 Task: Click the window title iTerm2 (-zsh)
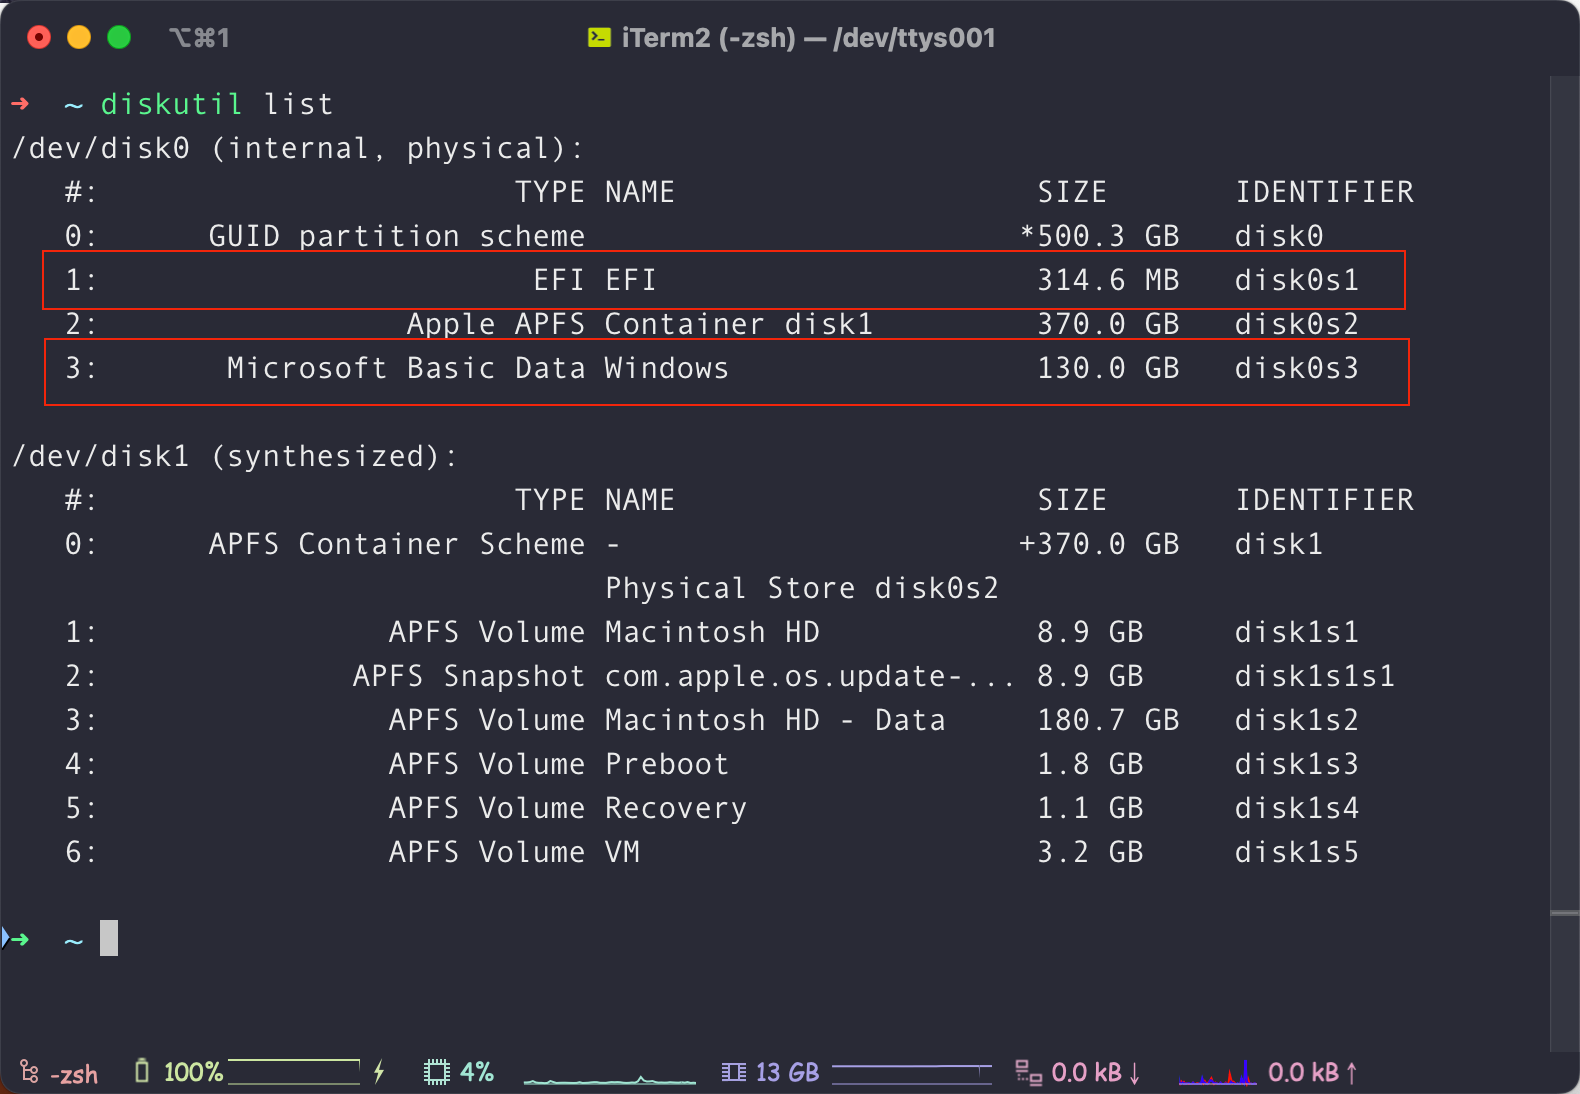coord(709,38)
